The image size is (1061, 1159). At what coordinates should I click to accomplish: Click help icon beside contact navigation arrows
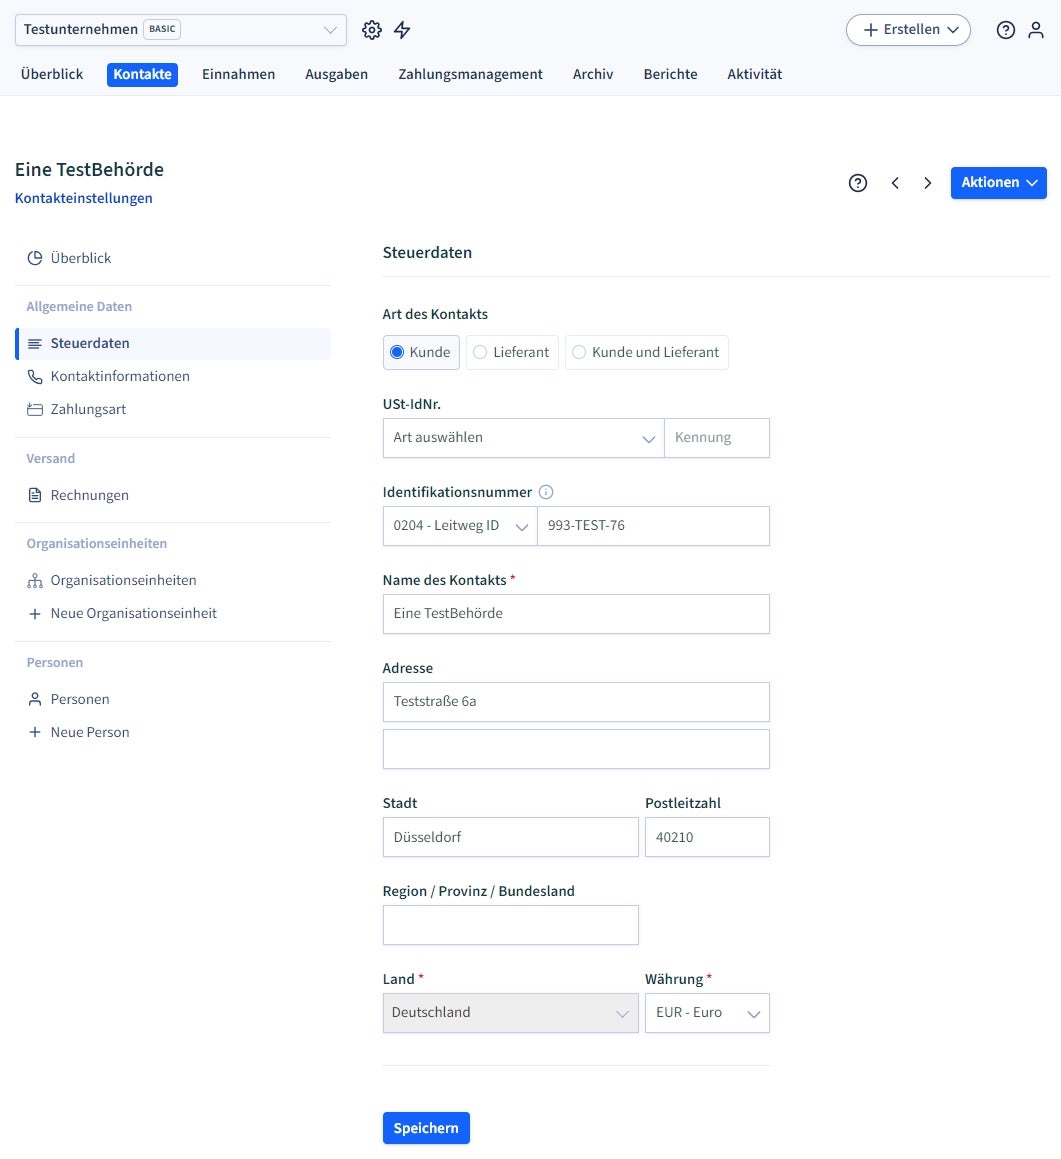pos(858,183)
